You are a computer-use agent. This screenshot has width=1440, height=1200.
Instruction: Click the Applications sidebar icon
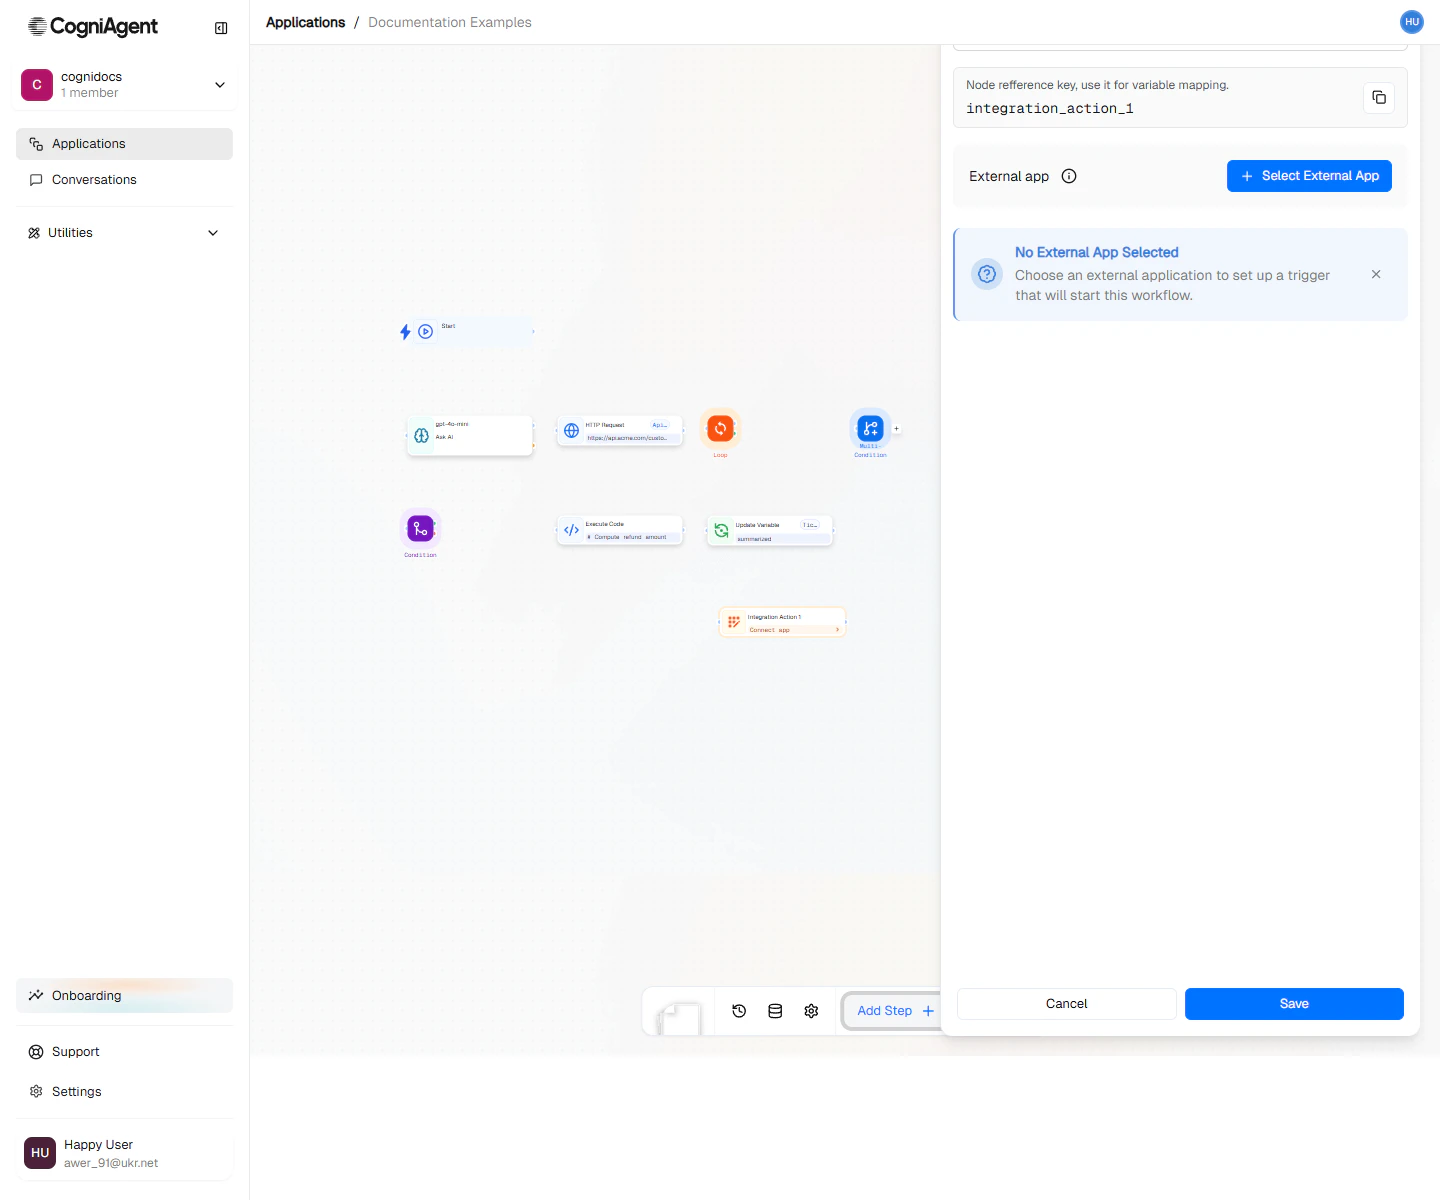tap(36, 144)
